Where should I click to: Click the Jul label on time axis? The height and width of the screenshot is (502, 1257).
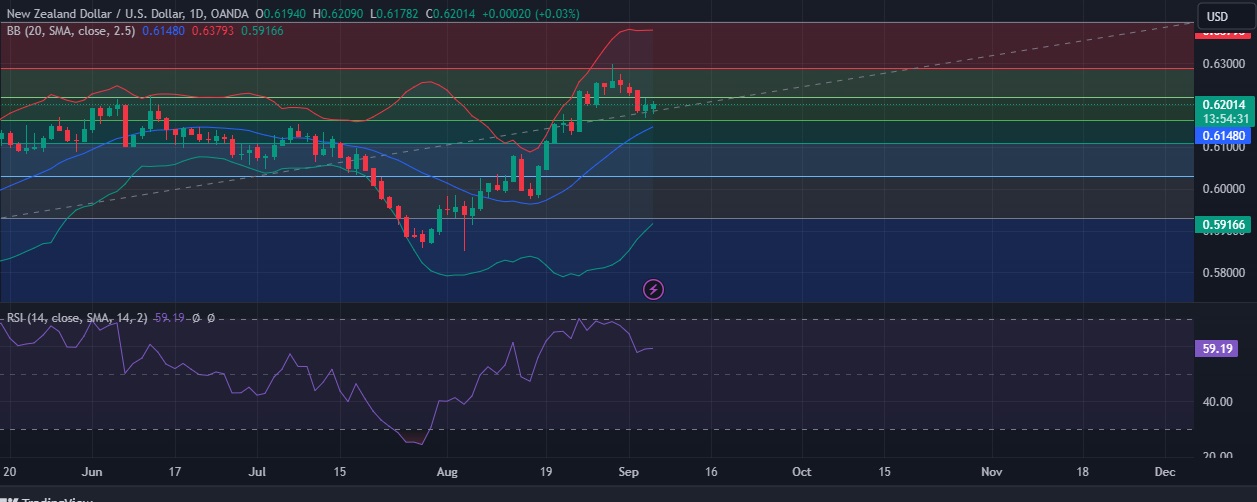(257, 470)
